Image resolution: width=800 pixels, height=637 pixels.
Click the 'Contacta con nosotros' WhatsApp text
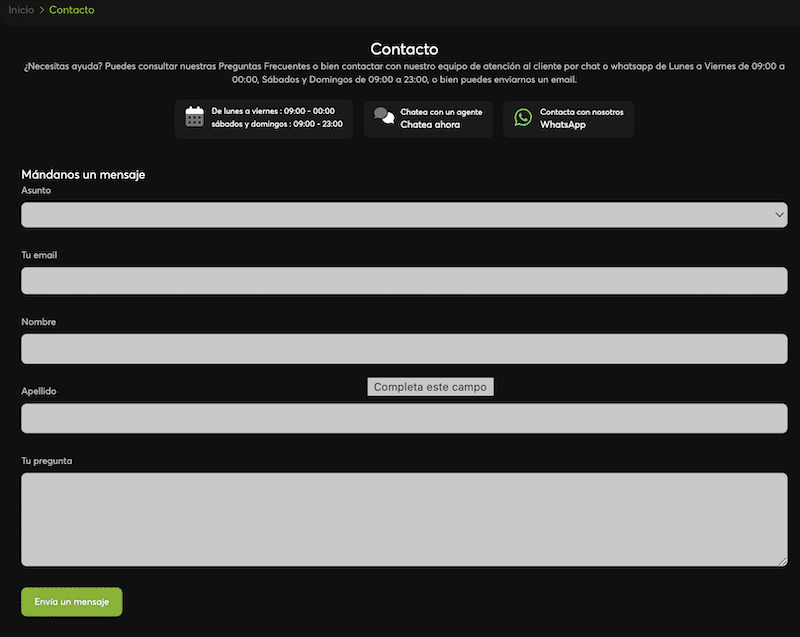tap(581, 112)
